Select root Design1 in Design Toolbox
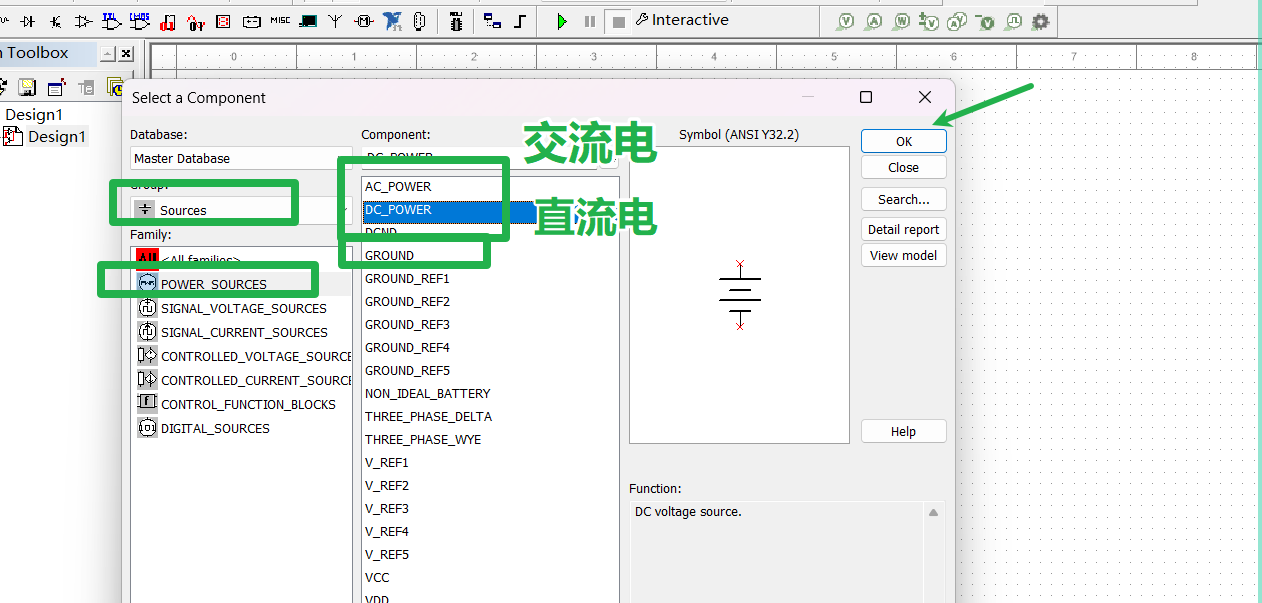Image resolution: width=1262 pixels, height=603 pixels. [x=34, y=115]
